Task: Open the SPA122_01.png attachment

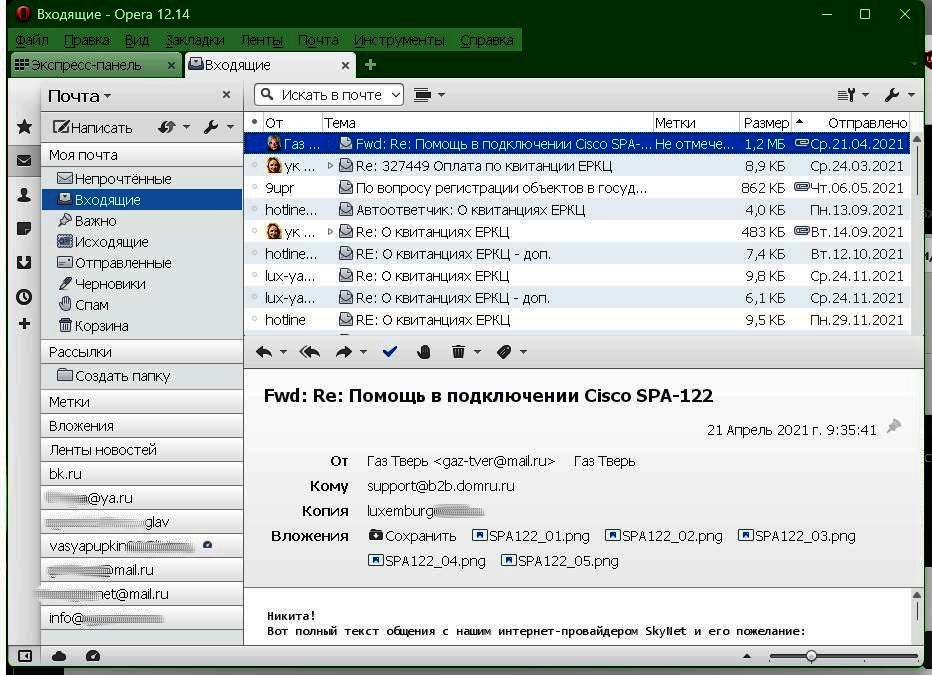Action: tap(531, 536)
